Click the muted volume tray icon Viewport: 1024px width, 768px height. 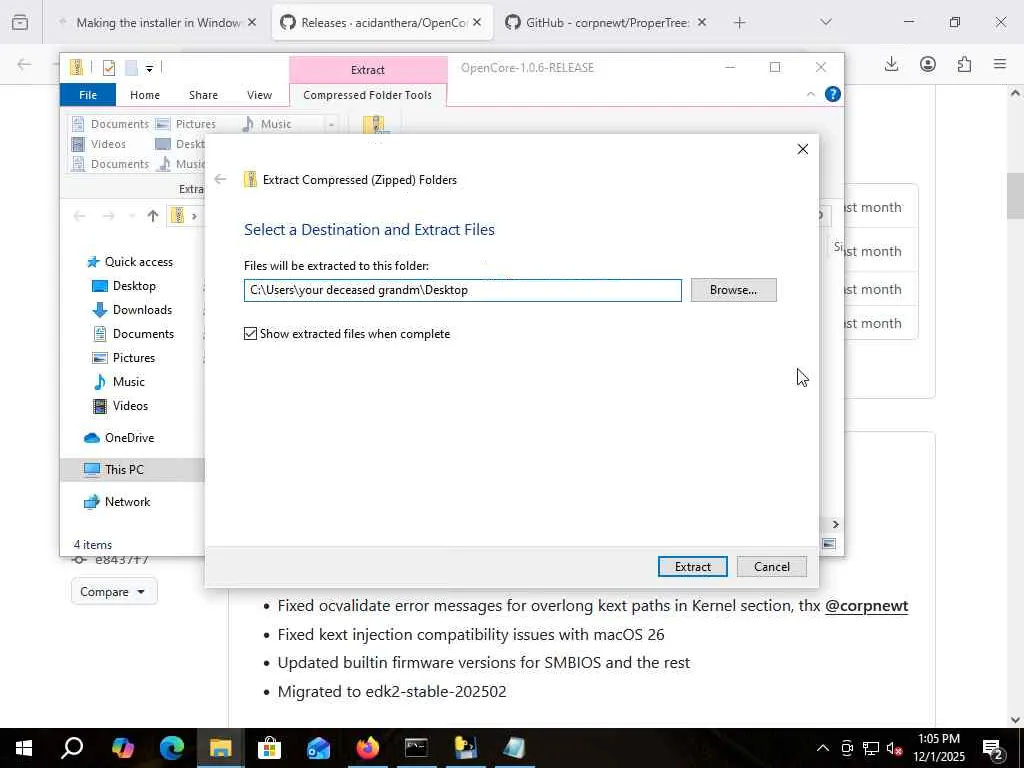click(x=893, y=748)
